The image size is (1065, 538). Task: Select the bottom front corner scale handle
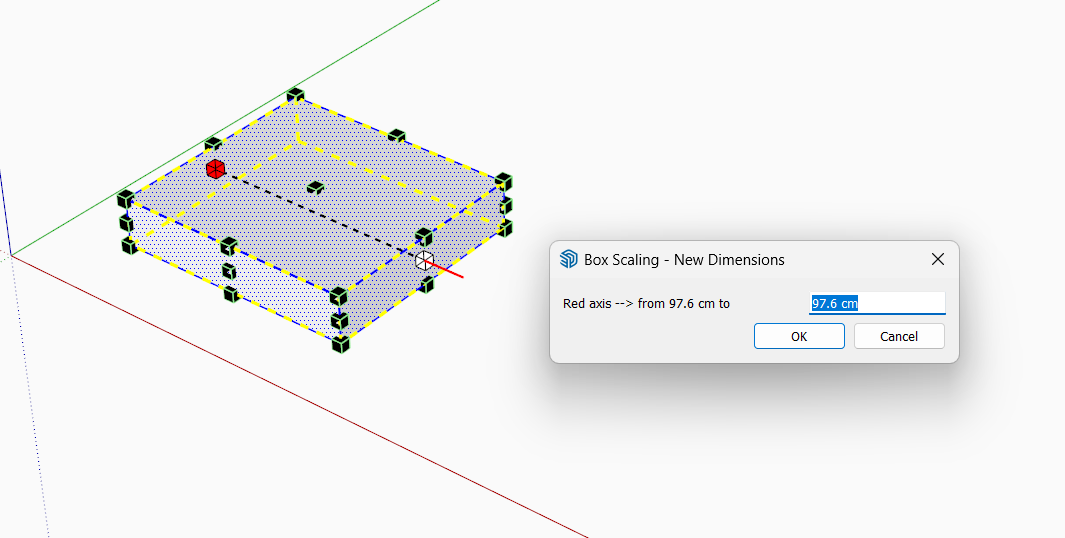340,344
